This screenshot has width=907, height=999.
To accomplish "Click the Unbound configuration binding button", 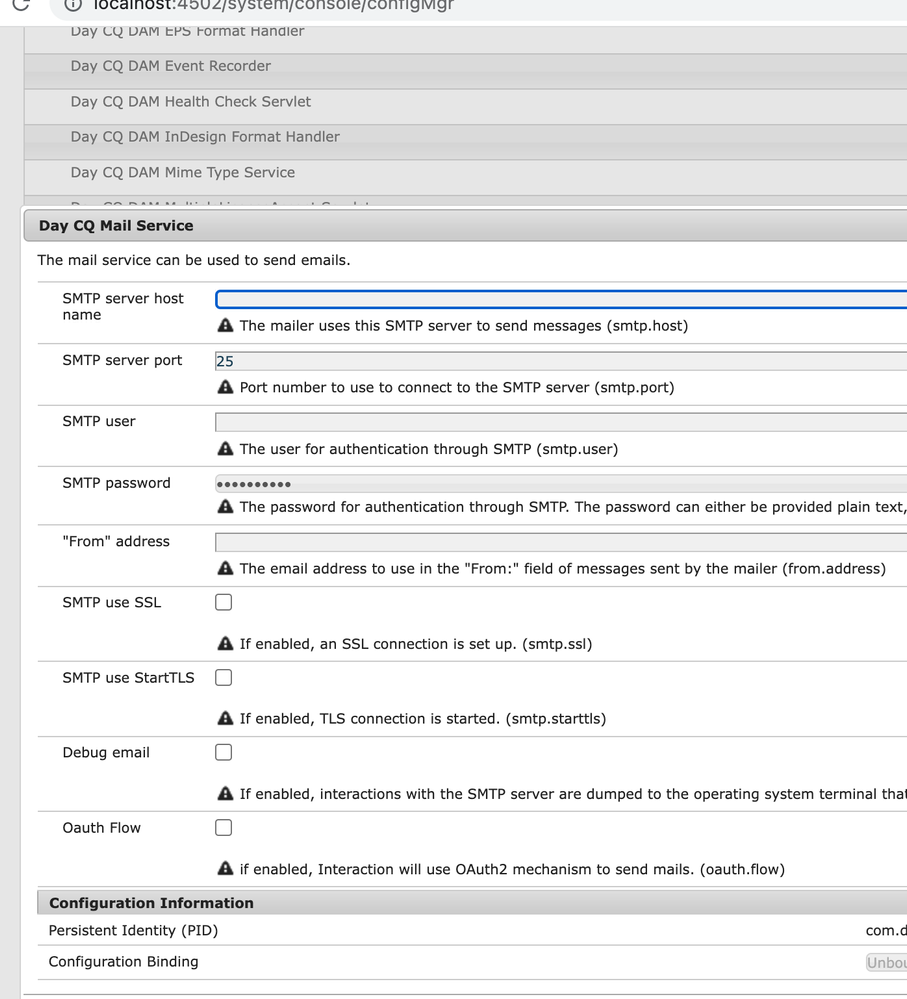I will (886, 962).
